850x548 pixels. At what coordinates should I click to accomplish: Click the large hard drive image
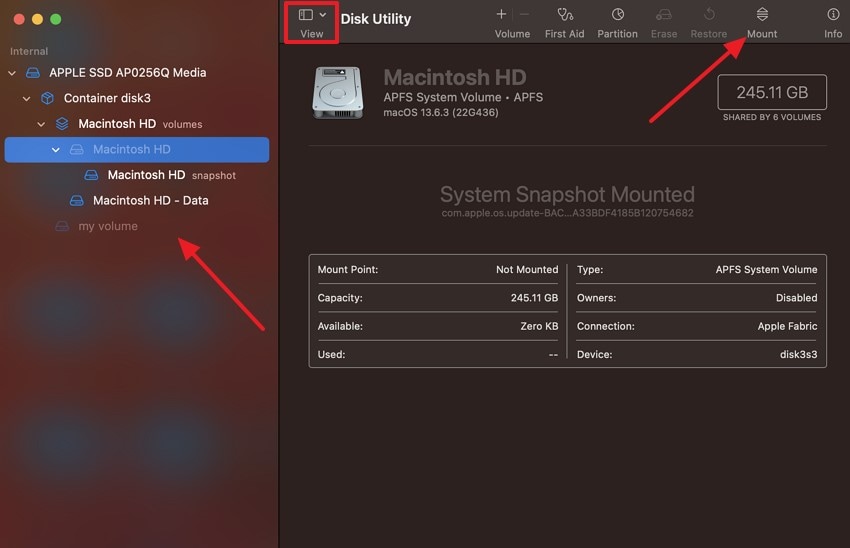[x=337, y=93]
